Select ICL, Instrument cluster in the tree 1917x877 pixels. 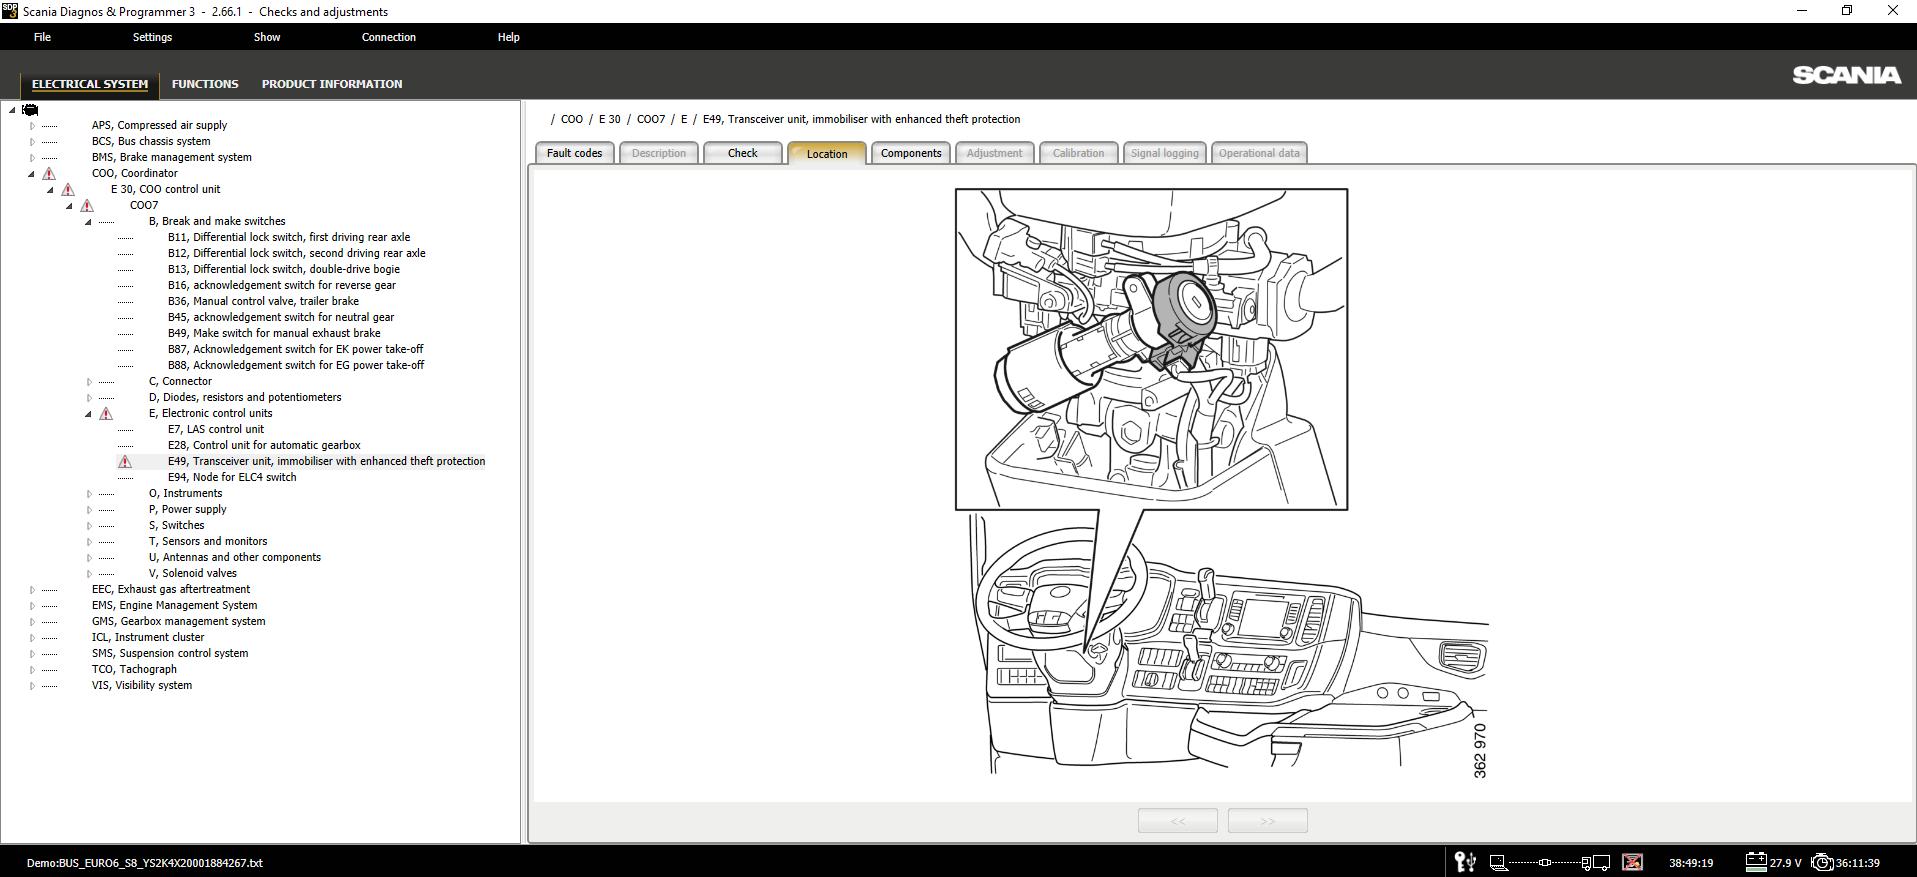click(148, 637)
